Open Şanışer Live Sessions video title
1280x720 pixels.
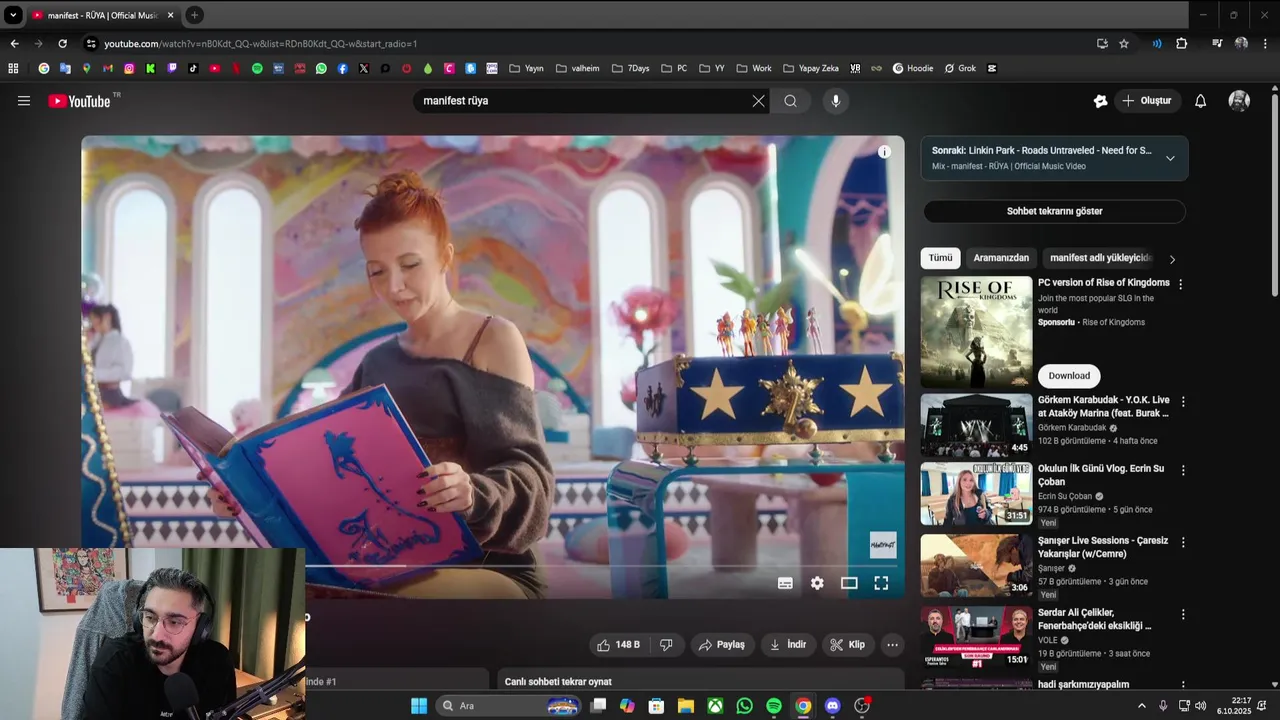[x=1103, y=547]
